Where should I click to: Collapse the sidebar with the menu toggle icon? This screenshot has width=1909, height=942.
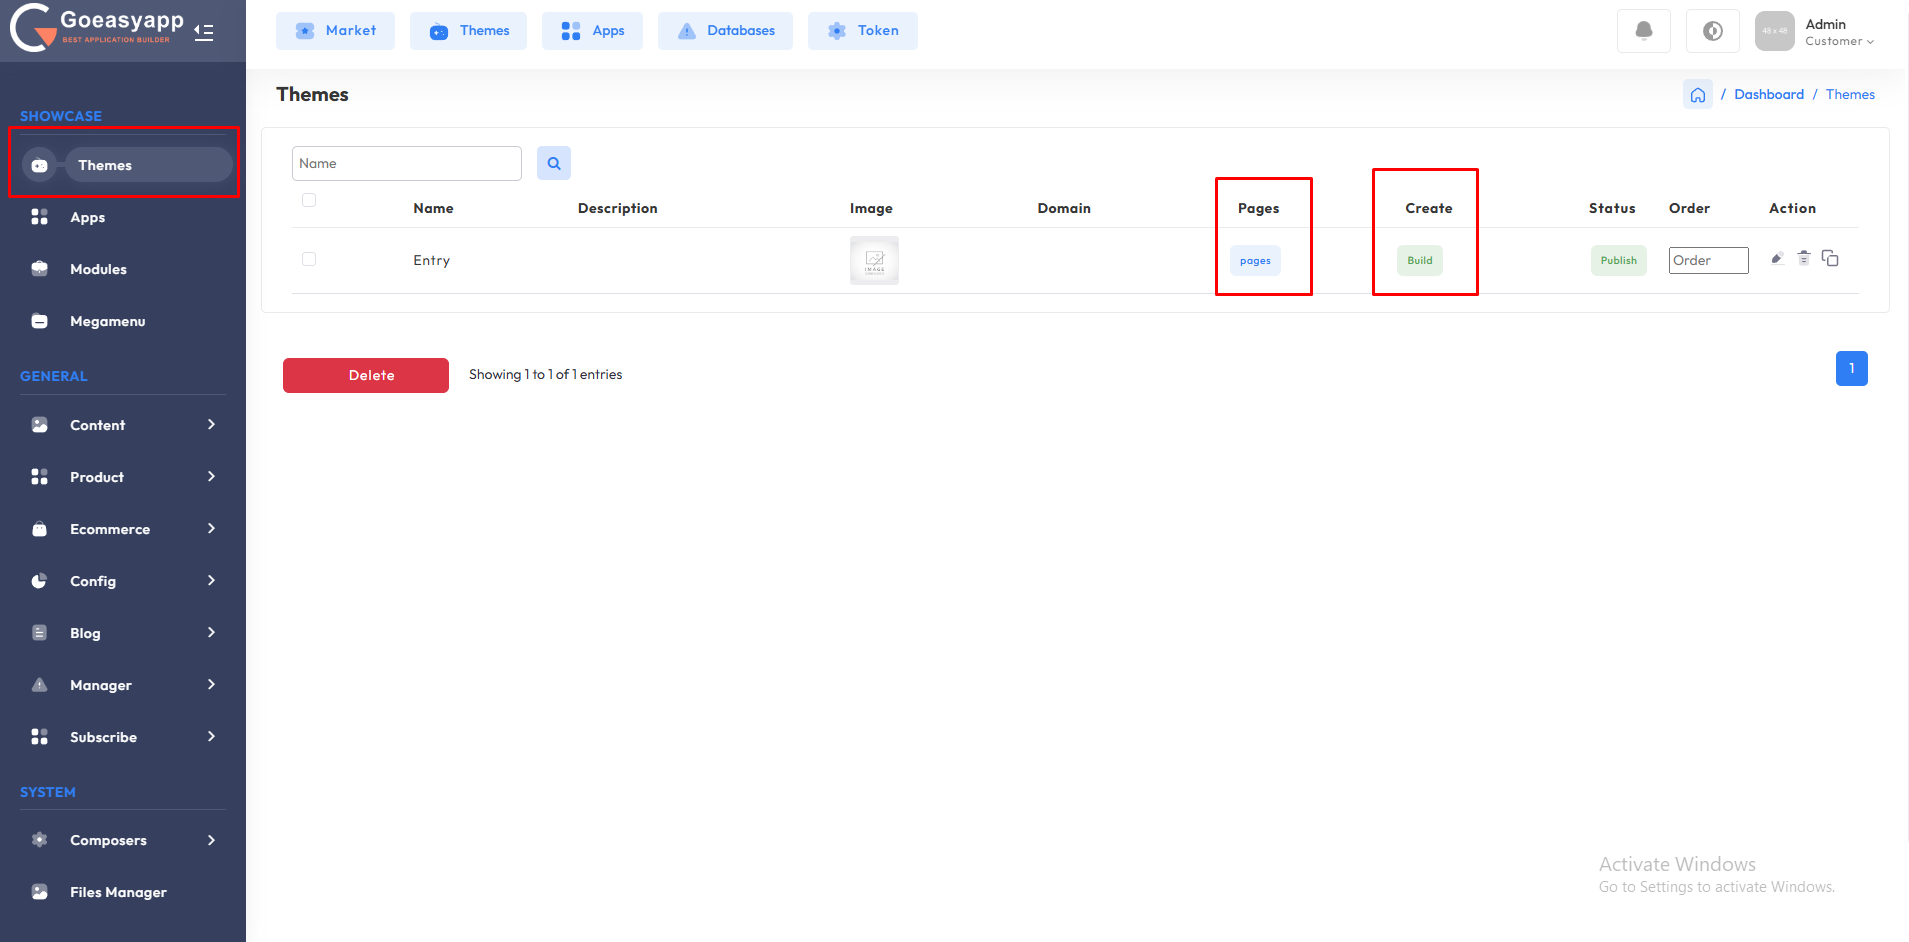point(204,32)
